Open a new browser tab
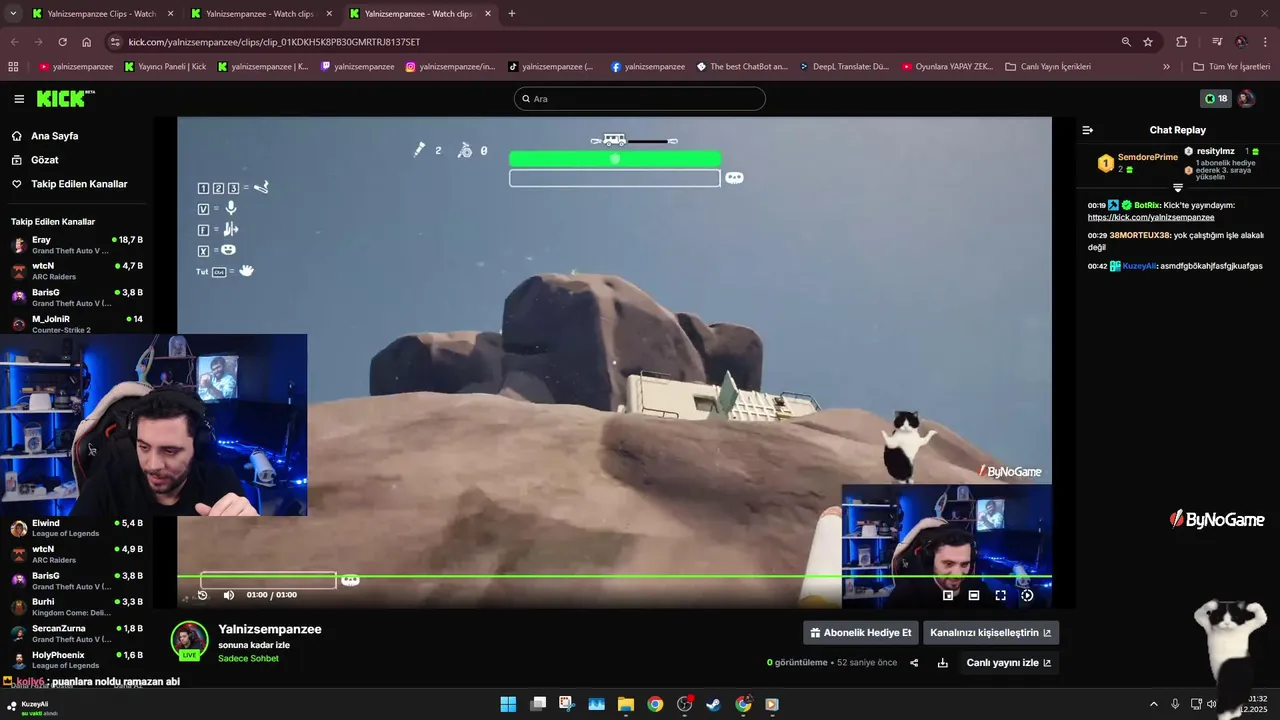This screenshot has width=1280, height=720. coord(512,14)
